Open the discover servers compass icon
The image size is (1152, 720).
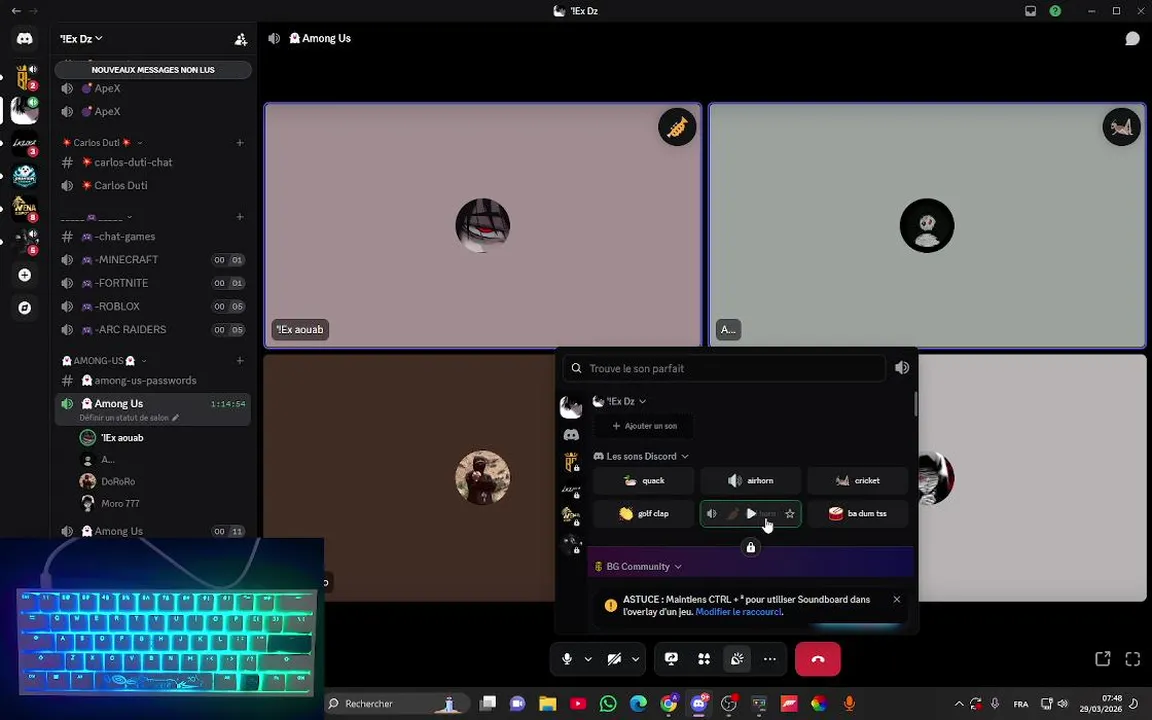tap(24, 307)
